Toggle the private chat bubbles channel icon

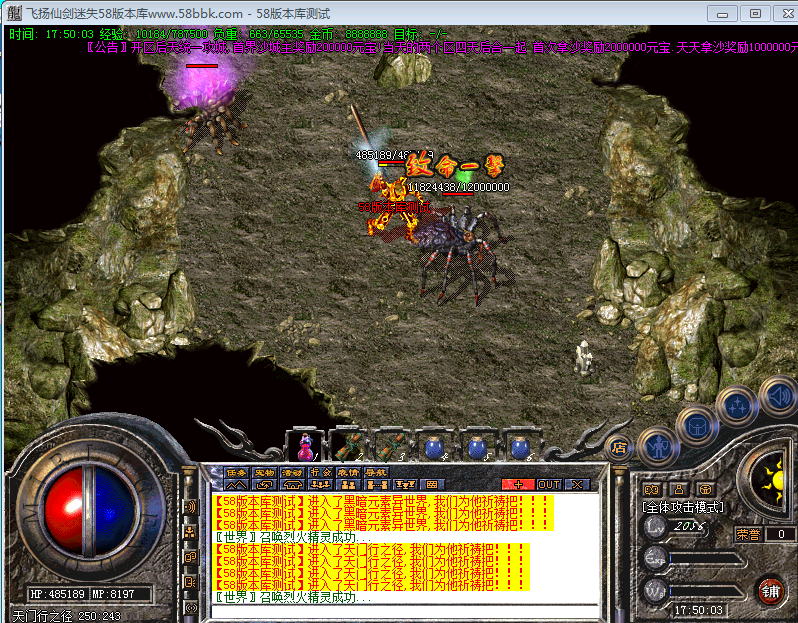(190, 557)
